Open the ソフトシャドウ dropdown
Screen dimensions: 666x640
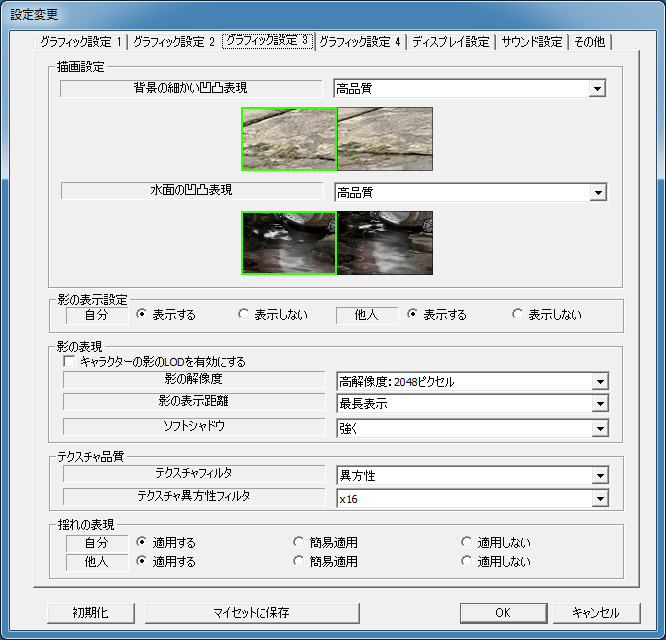(x=598, y=428)
